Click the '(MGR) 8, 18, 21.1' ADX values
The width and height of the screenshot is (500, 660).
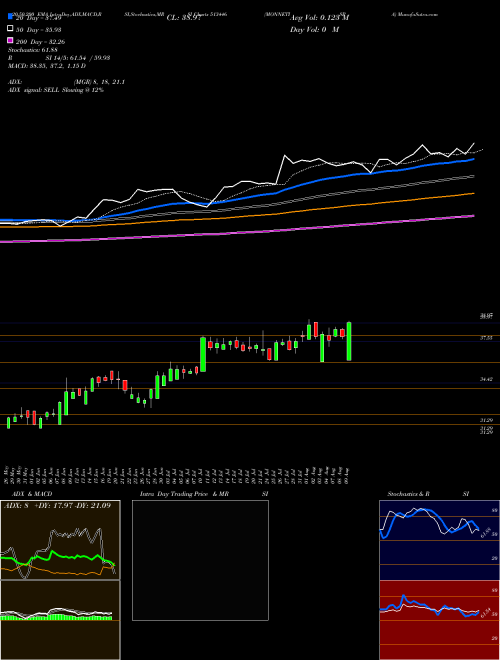(99, 82)
